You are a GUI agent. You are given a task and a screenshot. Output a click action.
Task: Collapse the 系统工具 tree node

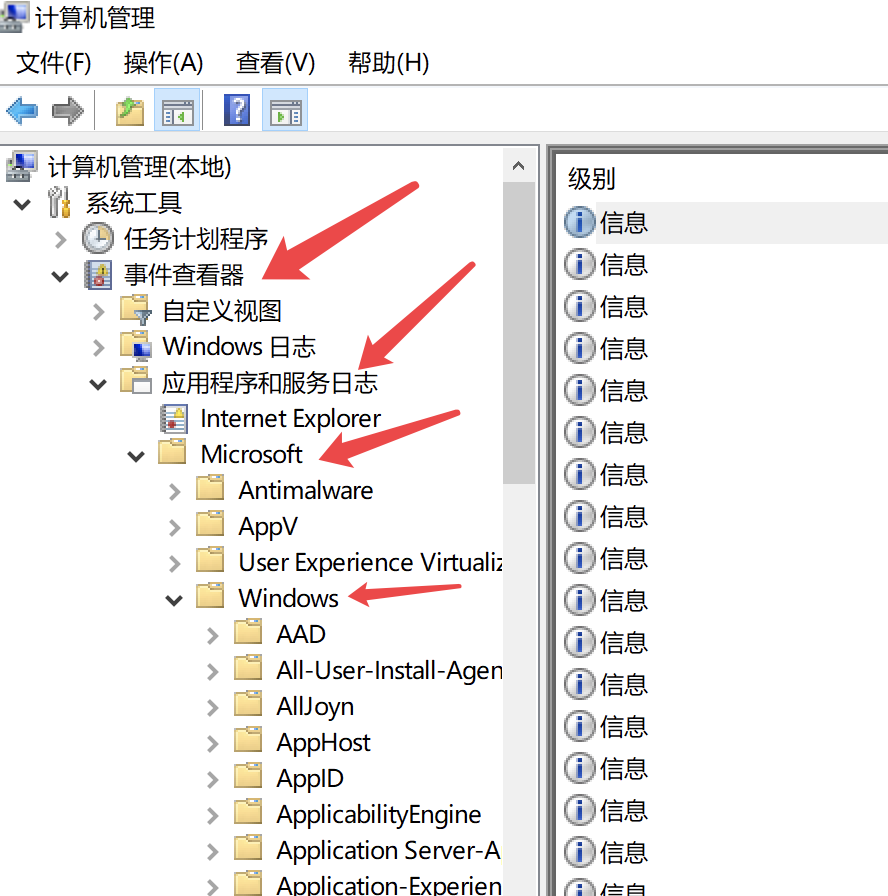click(22, 203)
